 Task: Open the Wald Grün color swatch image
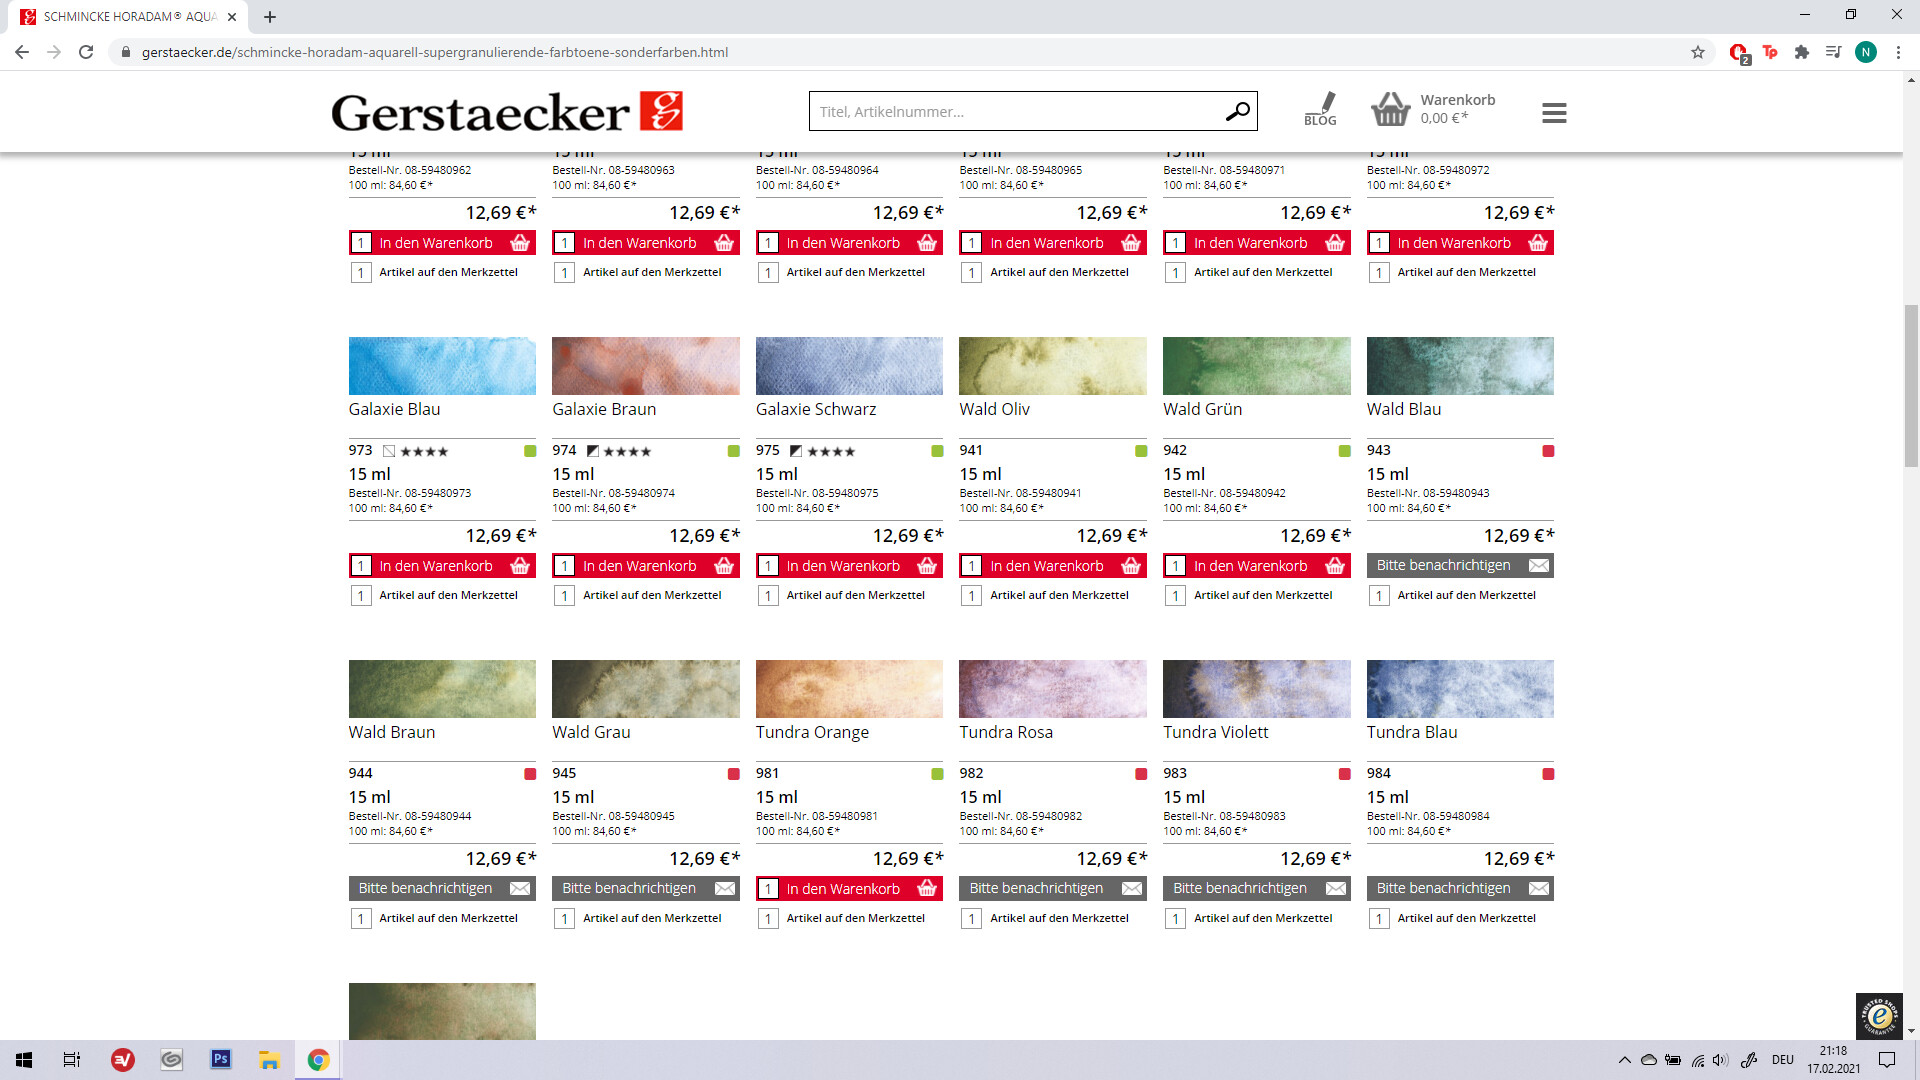tap(1256, 366)
